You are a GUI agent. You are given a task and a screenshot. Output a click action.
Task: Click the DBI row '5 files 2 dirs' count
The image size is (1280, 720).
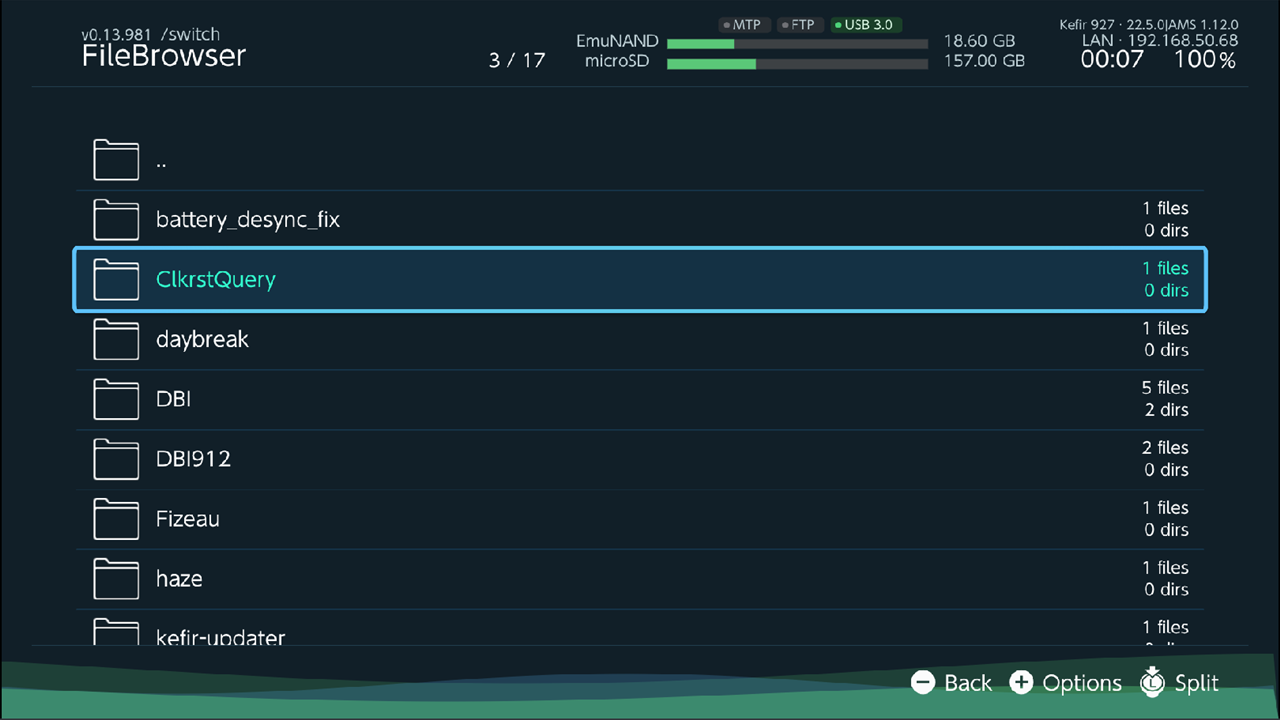pyautogui.click(x=1165, y=399)
